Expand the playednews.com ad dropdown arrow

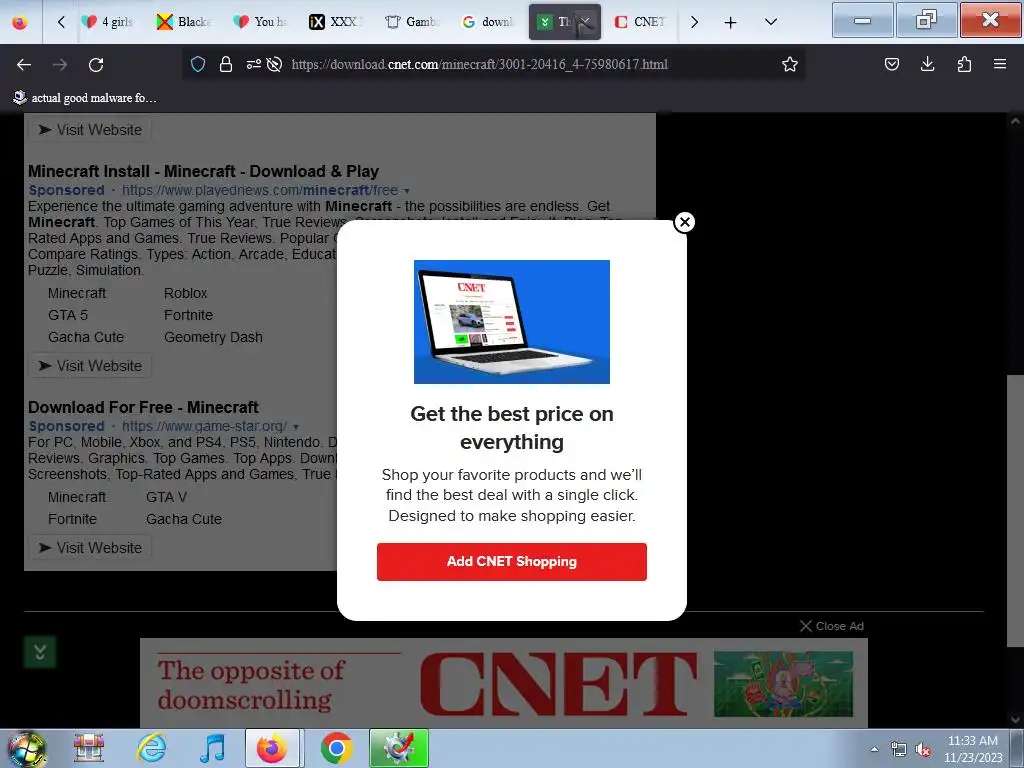pyautogui.click(x=407, y=191)
